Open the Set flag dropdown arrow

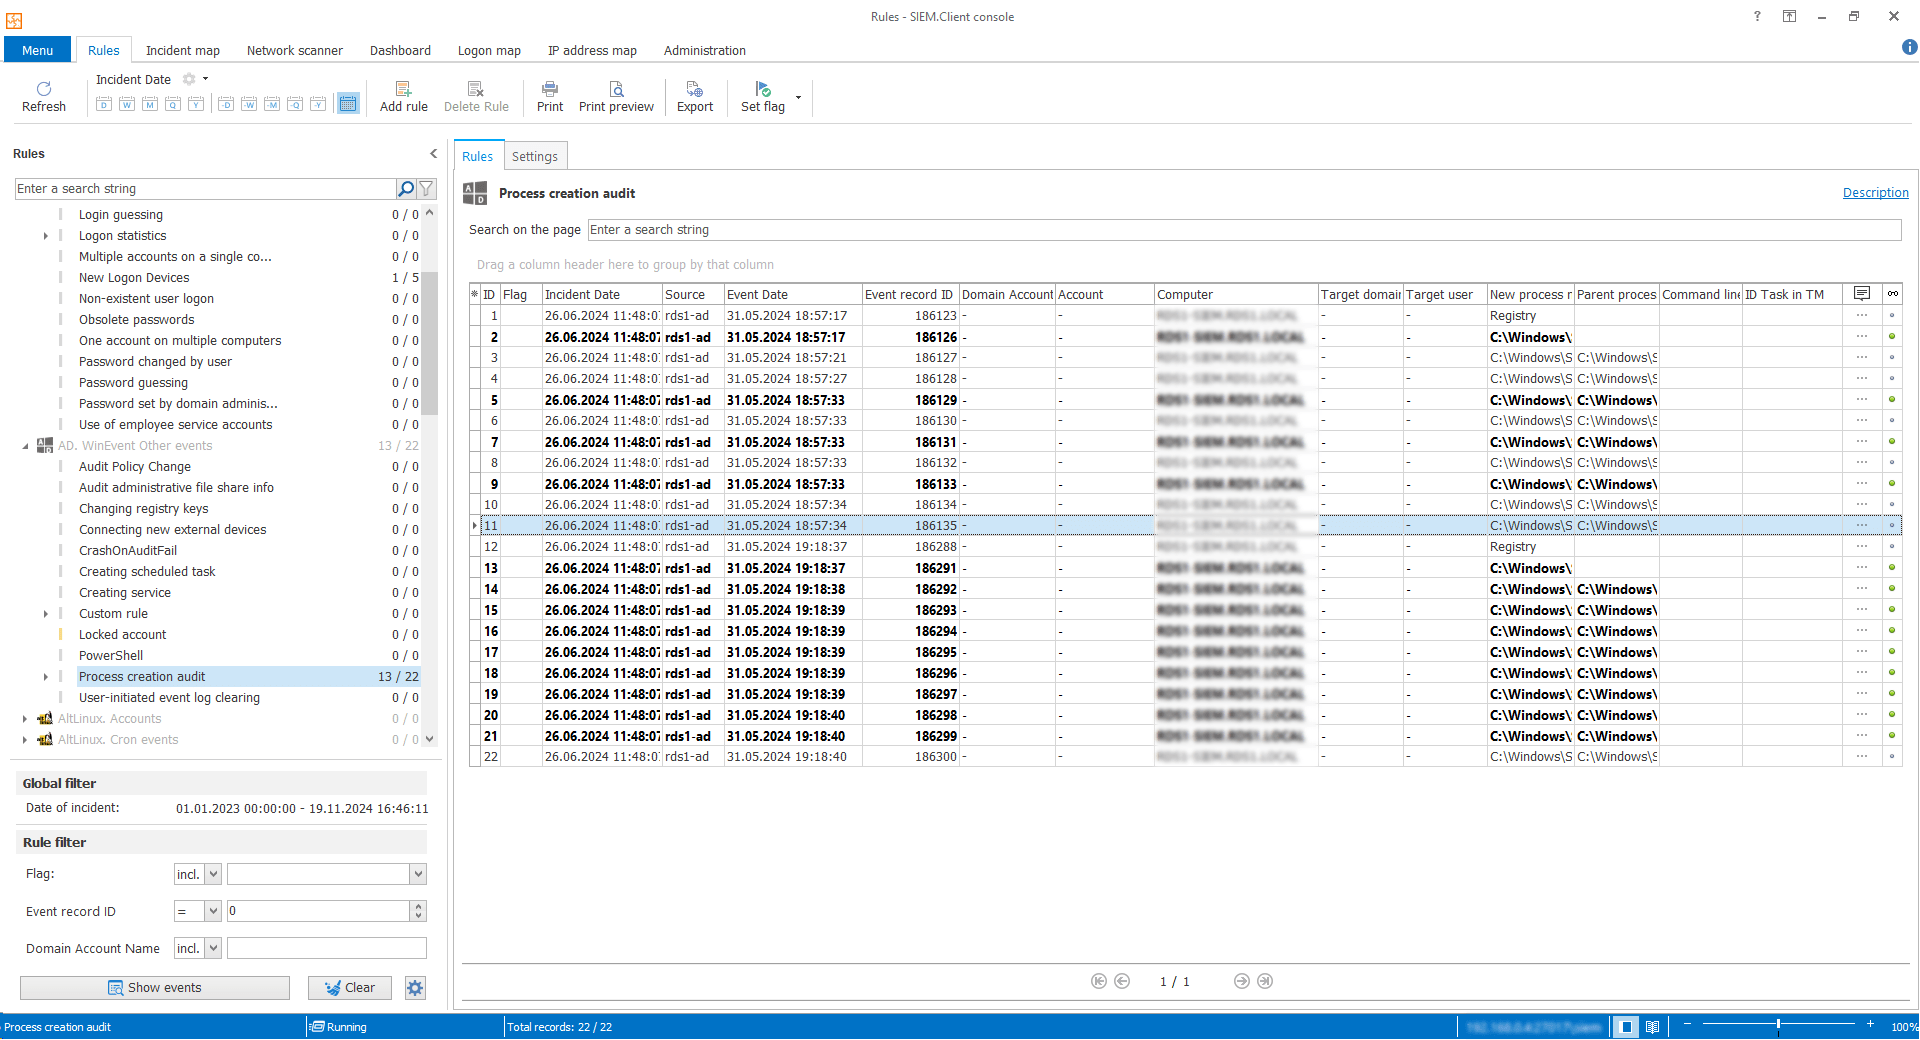tap(798, 97)
